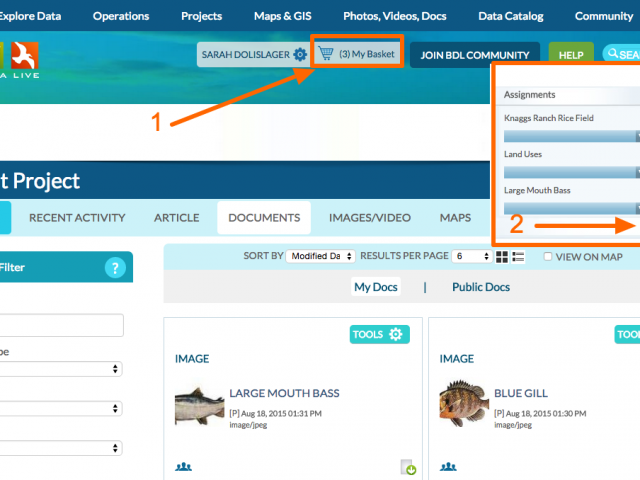640x480 pixels.
Task: Click the Aug 18, 2015 01:31 PM timestamp
Action: [x=281, y=413]
